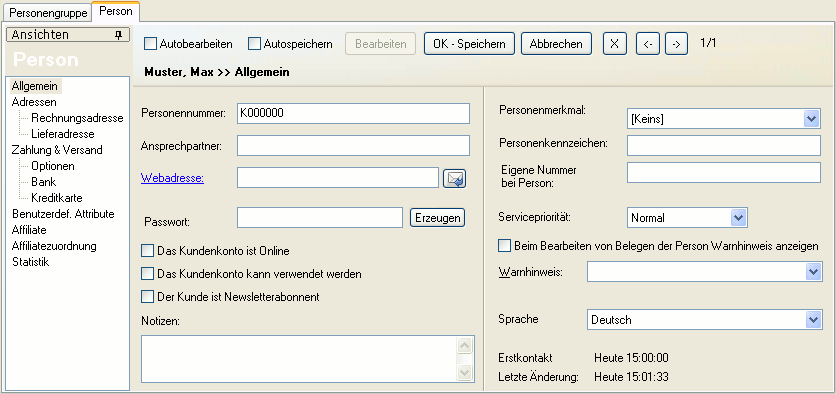The image size is (836, 394).
Task: Check 'Das Kundenkonto kann verwendet werden'
Action: coord(147,274)
